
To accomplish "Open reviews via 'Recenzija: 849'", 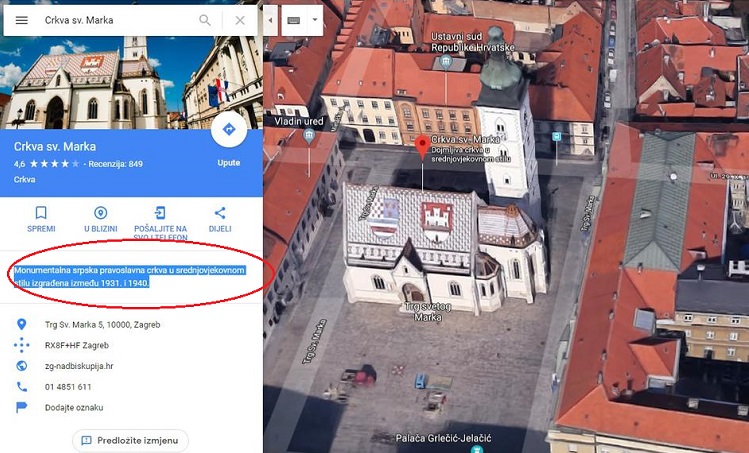I will [x=116, y=164].
